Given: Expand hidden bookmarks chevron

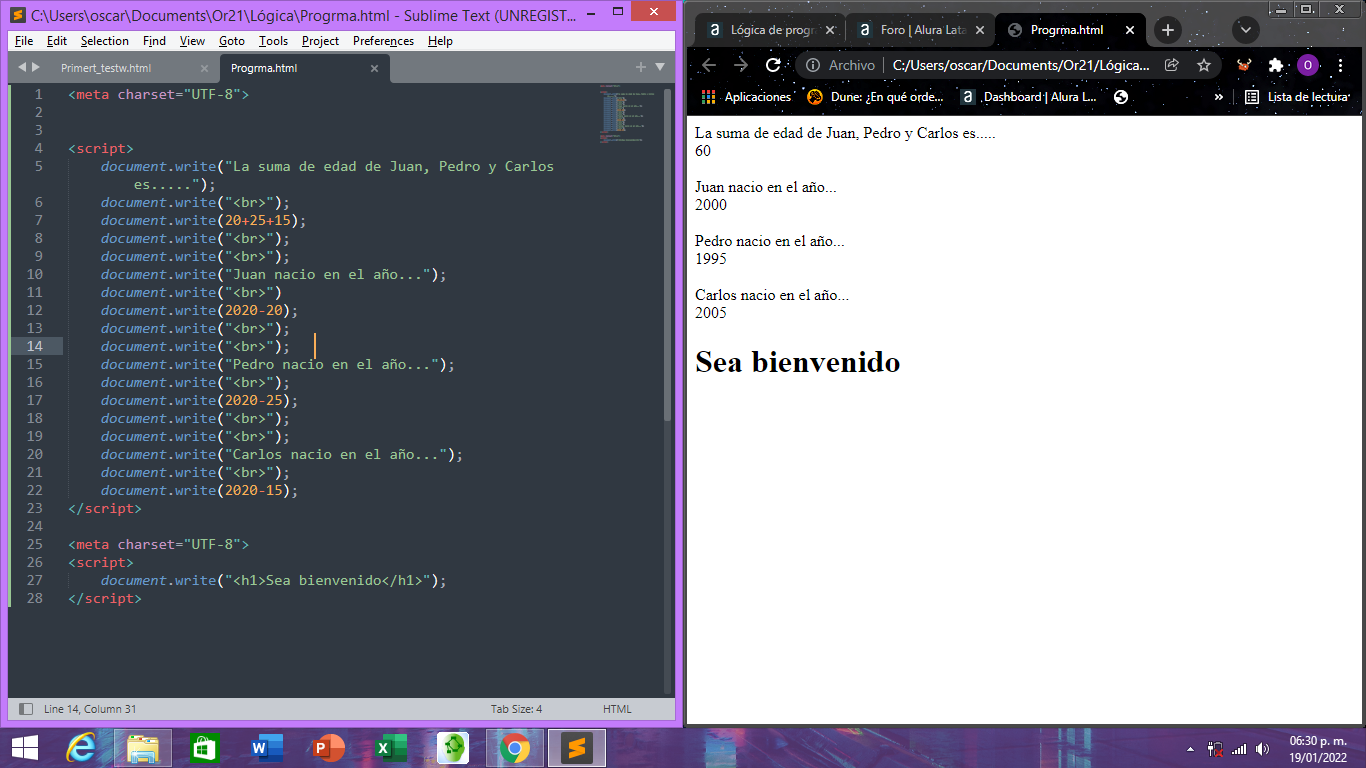Looking at the screenshot, I should (1218, 97).
